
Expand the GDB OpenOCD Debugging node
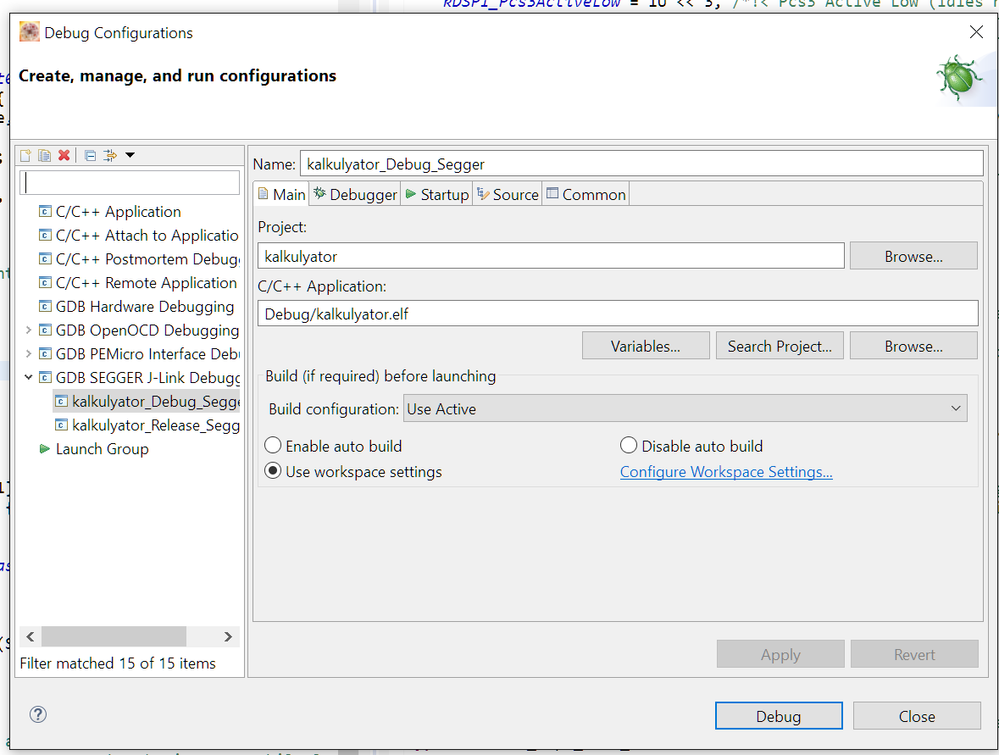tap(28, 330)
